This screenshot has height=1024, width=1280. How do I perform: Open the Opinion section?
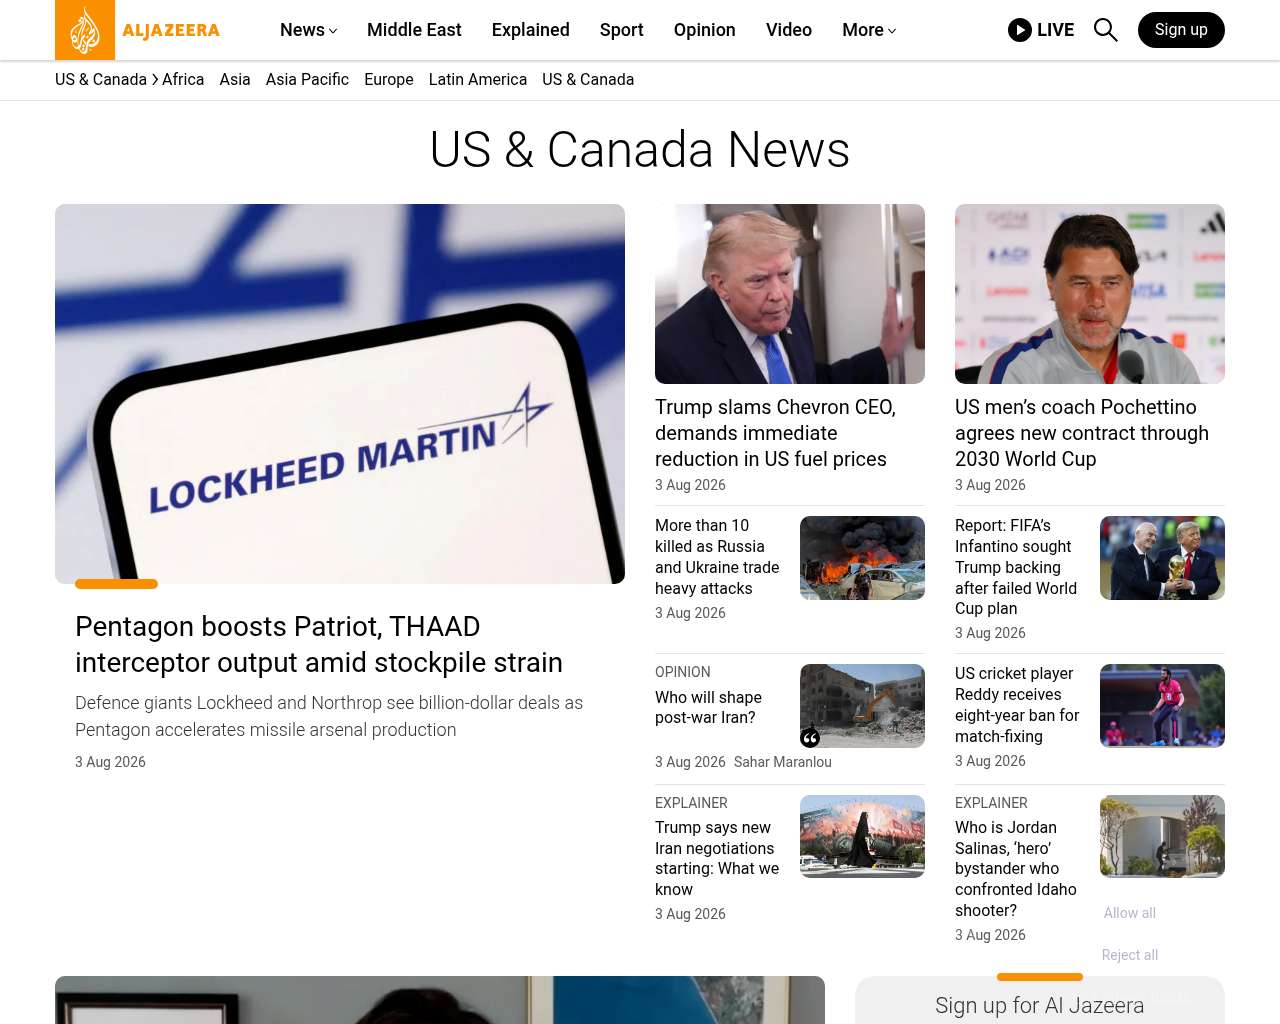(x=705, y=30)
